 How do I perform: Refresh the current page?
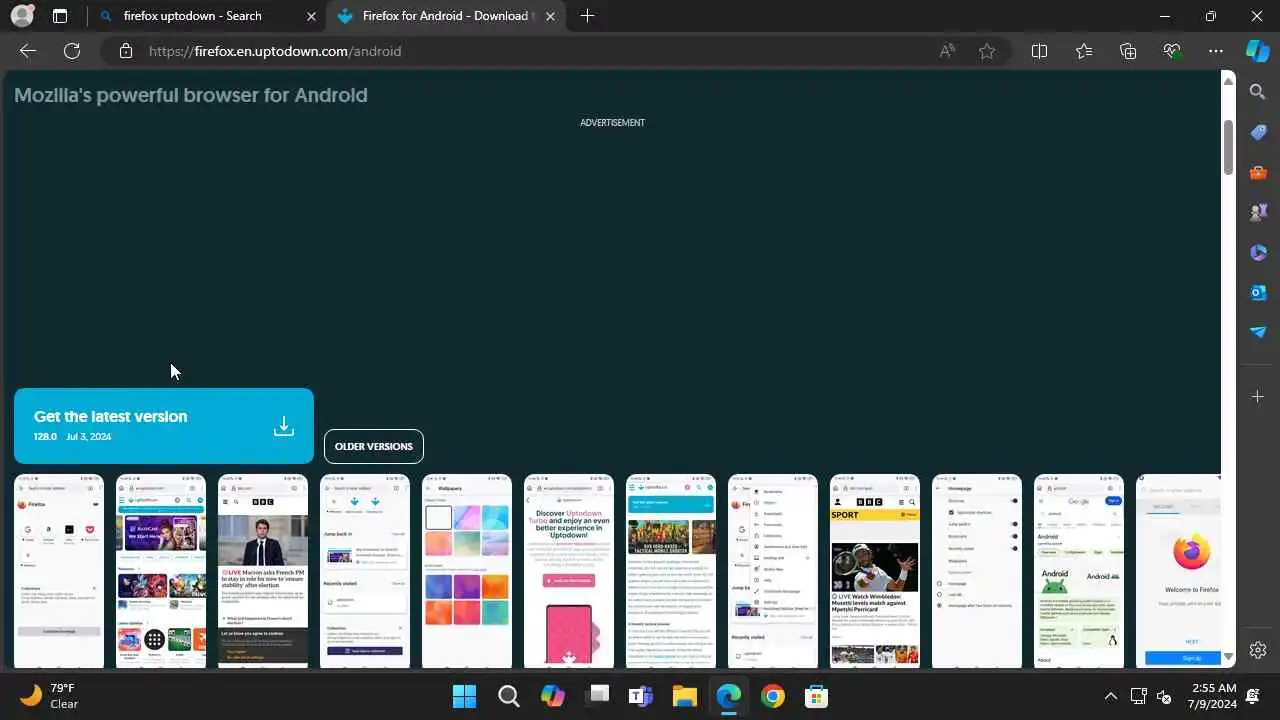[x=72, y=51]
